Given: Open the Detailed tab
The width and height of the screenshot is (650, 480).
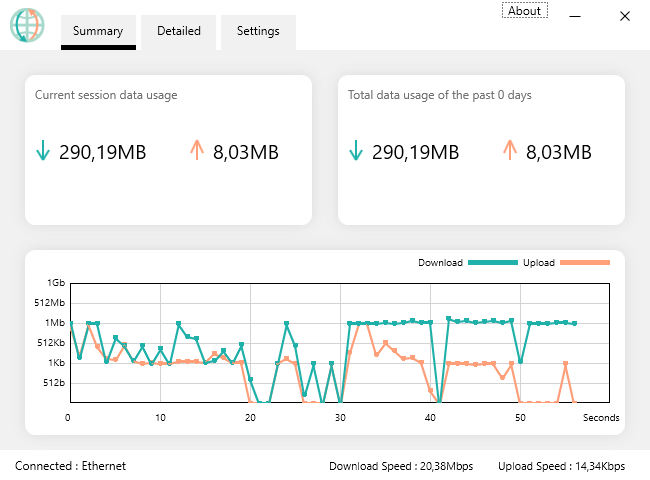Looking at the screenshot, I should coord(179,31).
